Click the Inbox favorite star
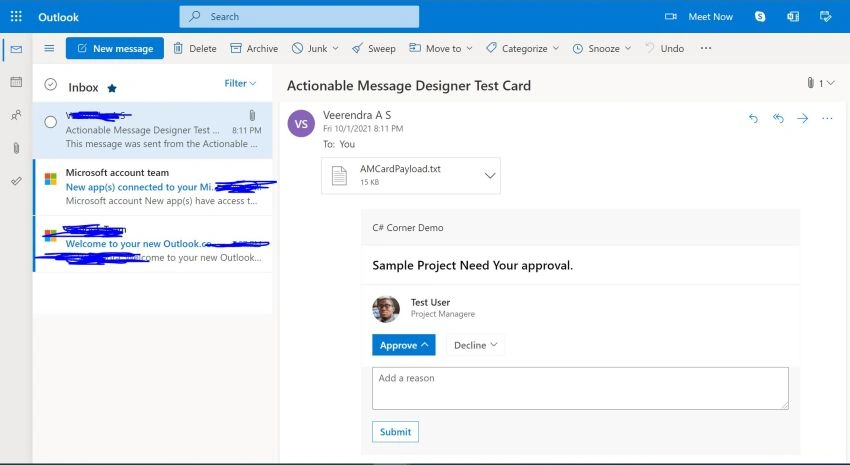 click(x=112, y=88)
